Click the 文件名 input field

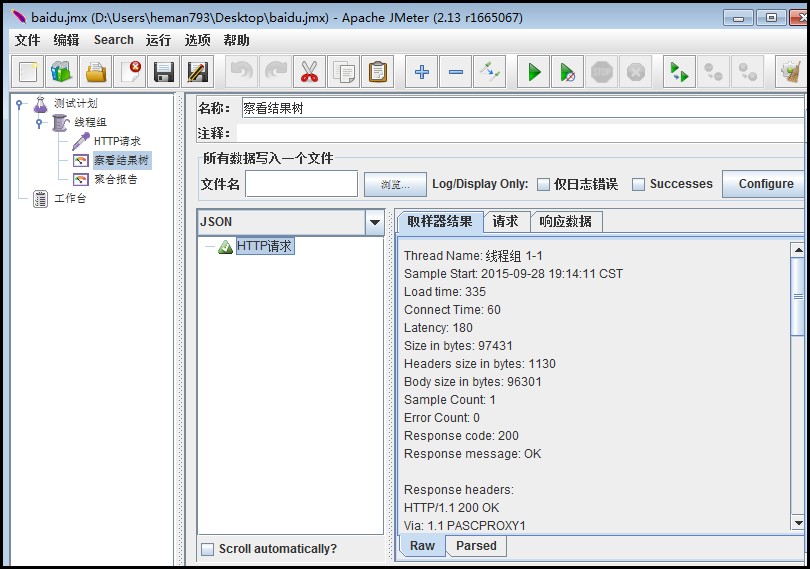point(301,184)
